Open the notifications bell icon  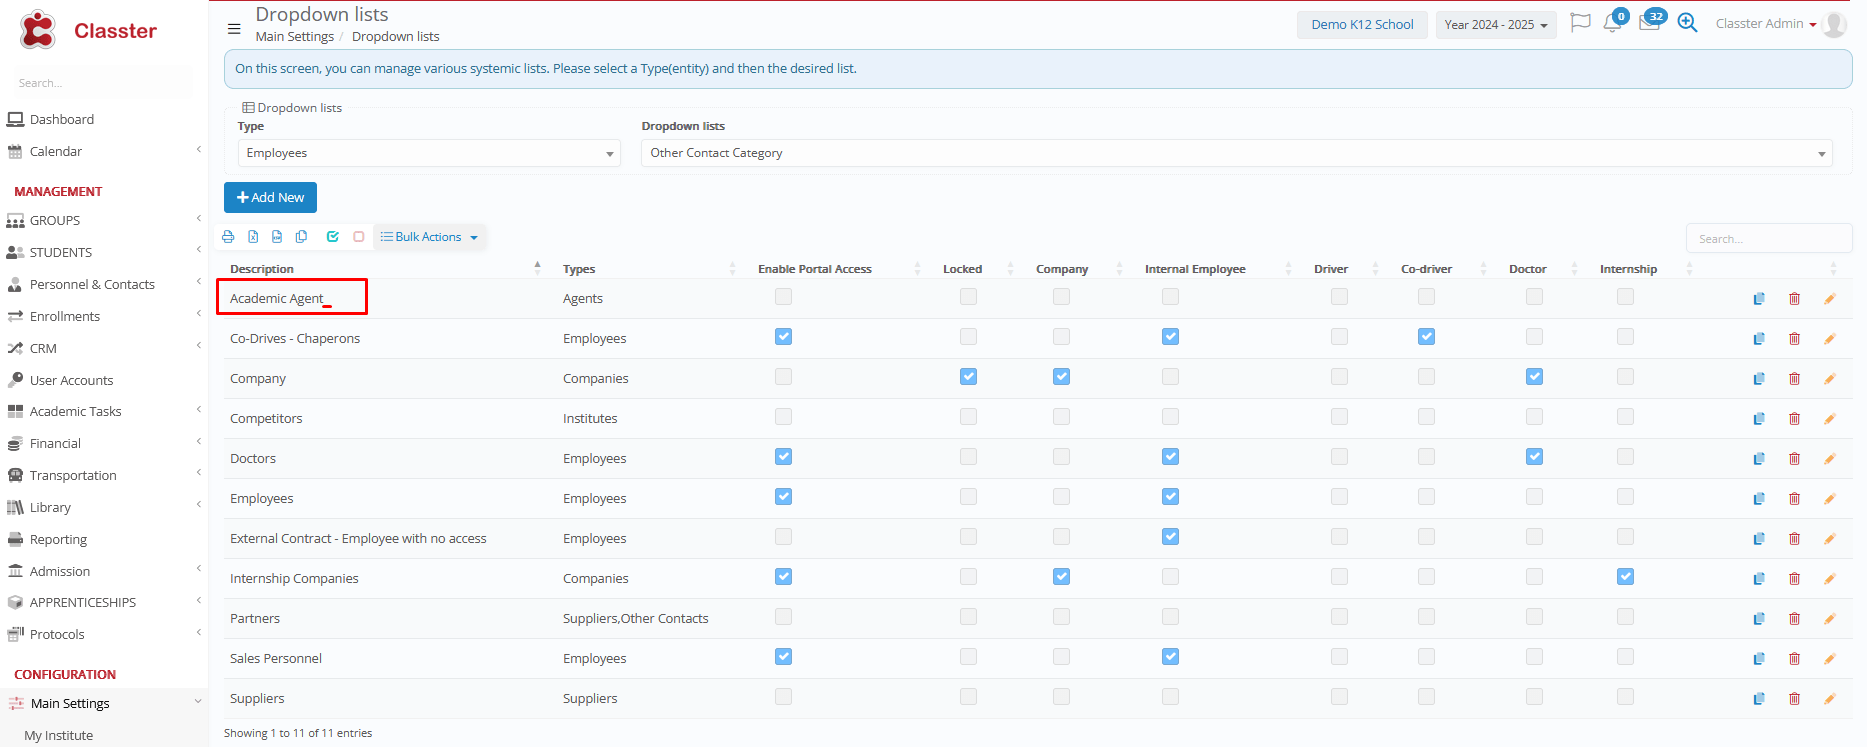coord(1612,23)
